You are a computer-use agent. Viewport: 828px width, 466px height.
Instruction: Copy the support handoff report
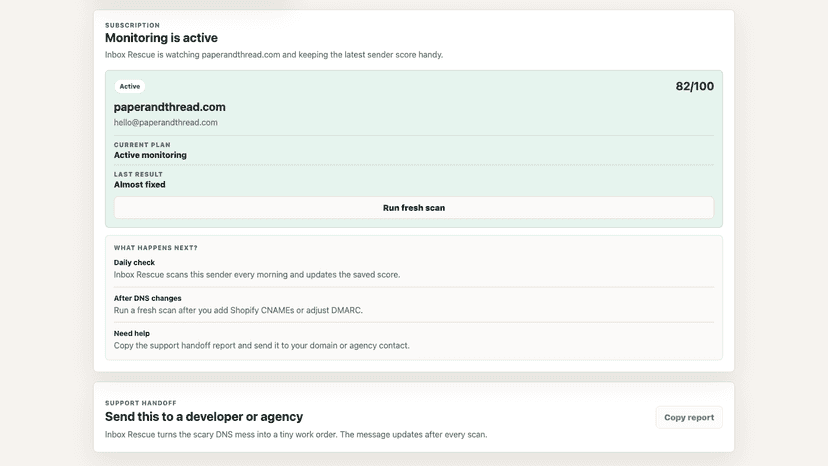[x=689, y=417]
